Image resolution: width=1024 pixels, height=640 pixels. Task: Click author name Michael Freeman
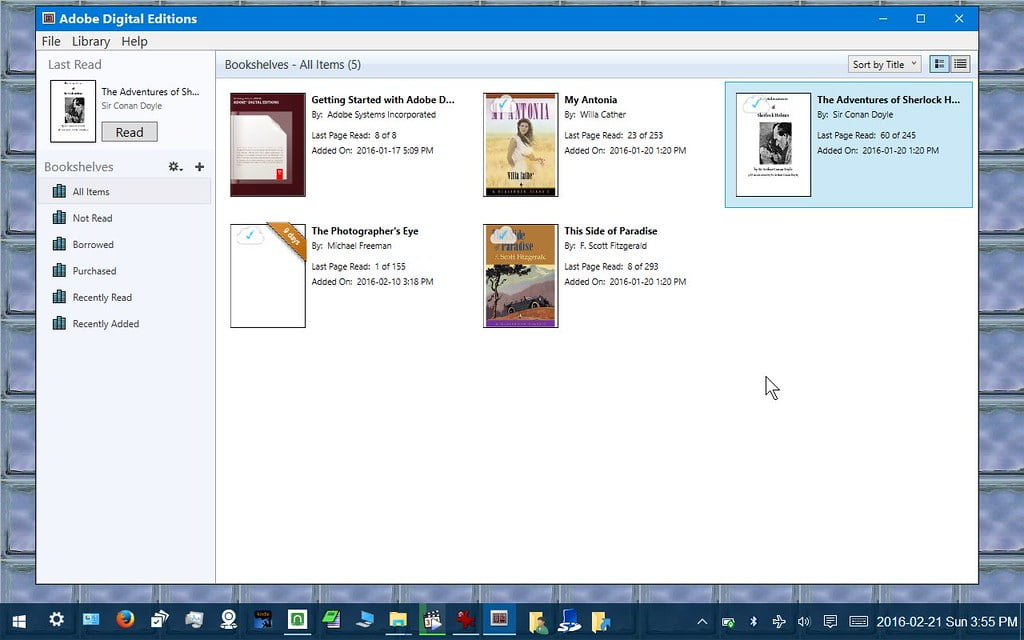(359, 246)
